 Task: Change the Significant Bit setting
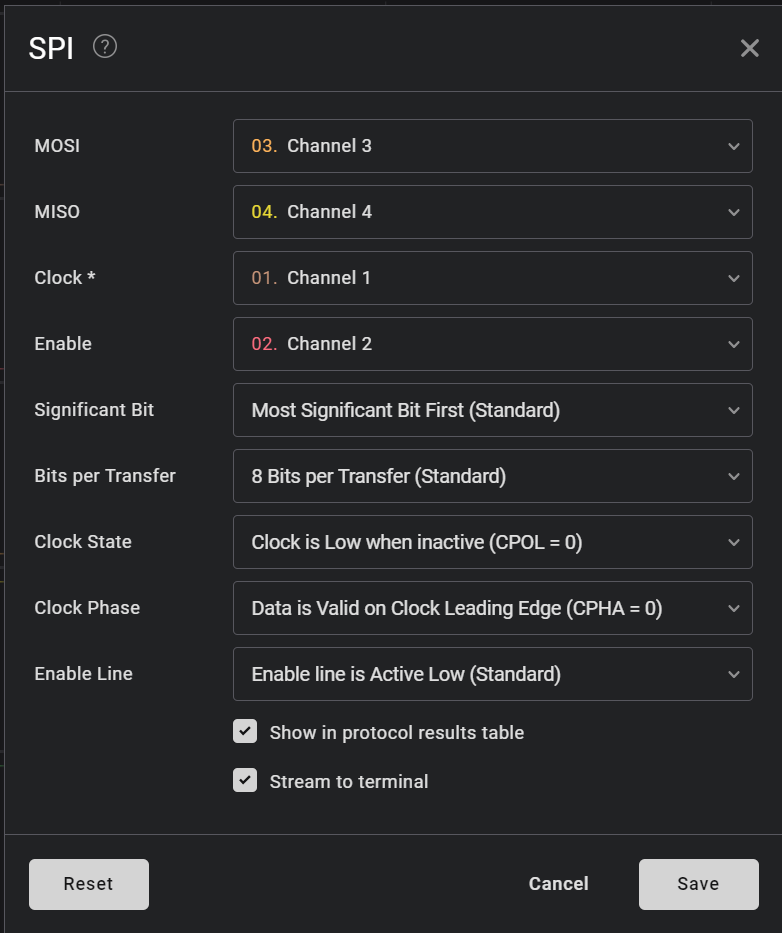[492, 410]
